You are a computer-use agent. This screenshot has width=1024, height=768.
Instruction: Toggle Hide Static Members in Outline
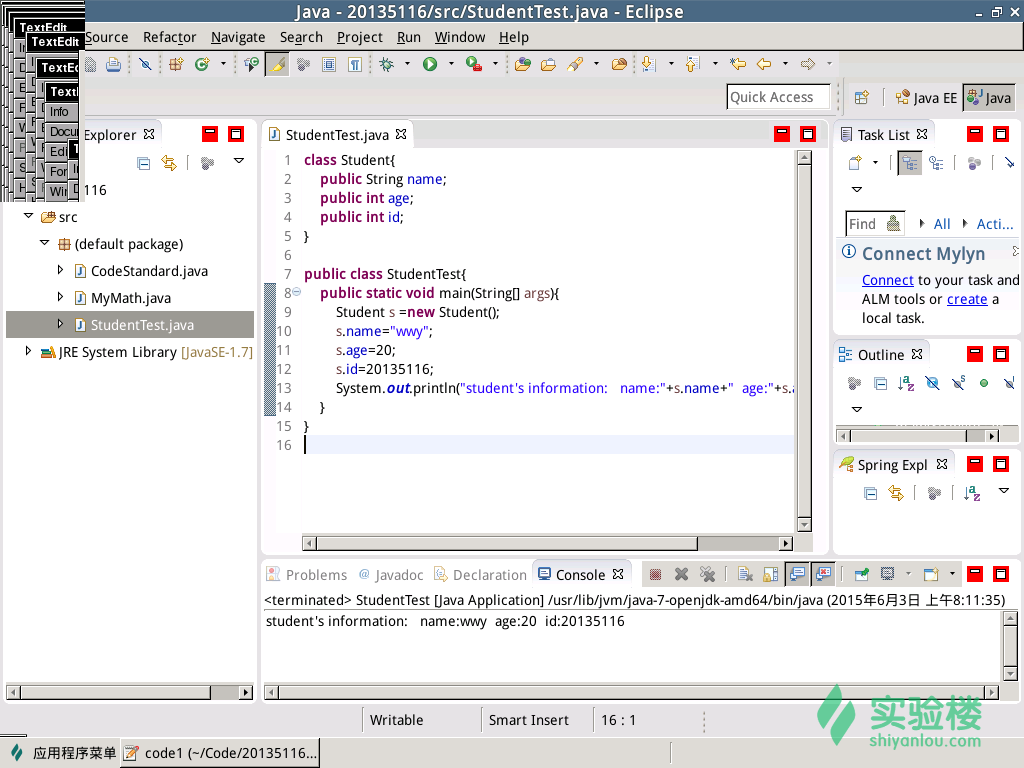[x=958, y=383]
